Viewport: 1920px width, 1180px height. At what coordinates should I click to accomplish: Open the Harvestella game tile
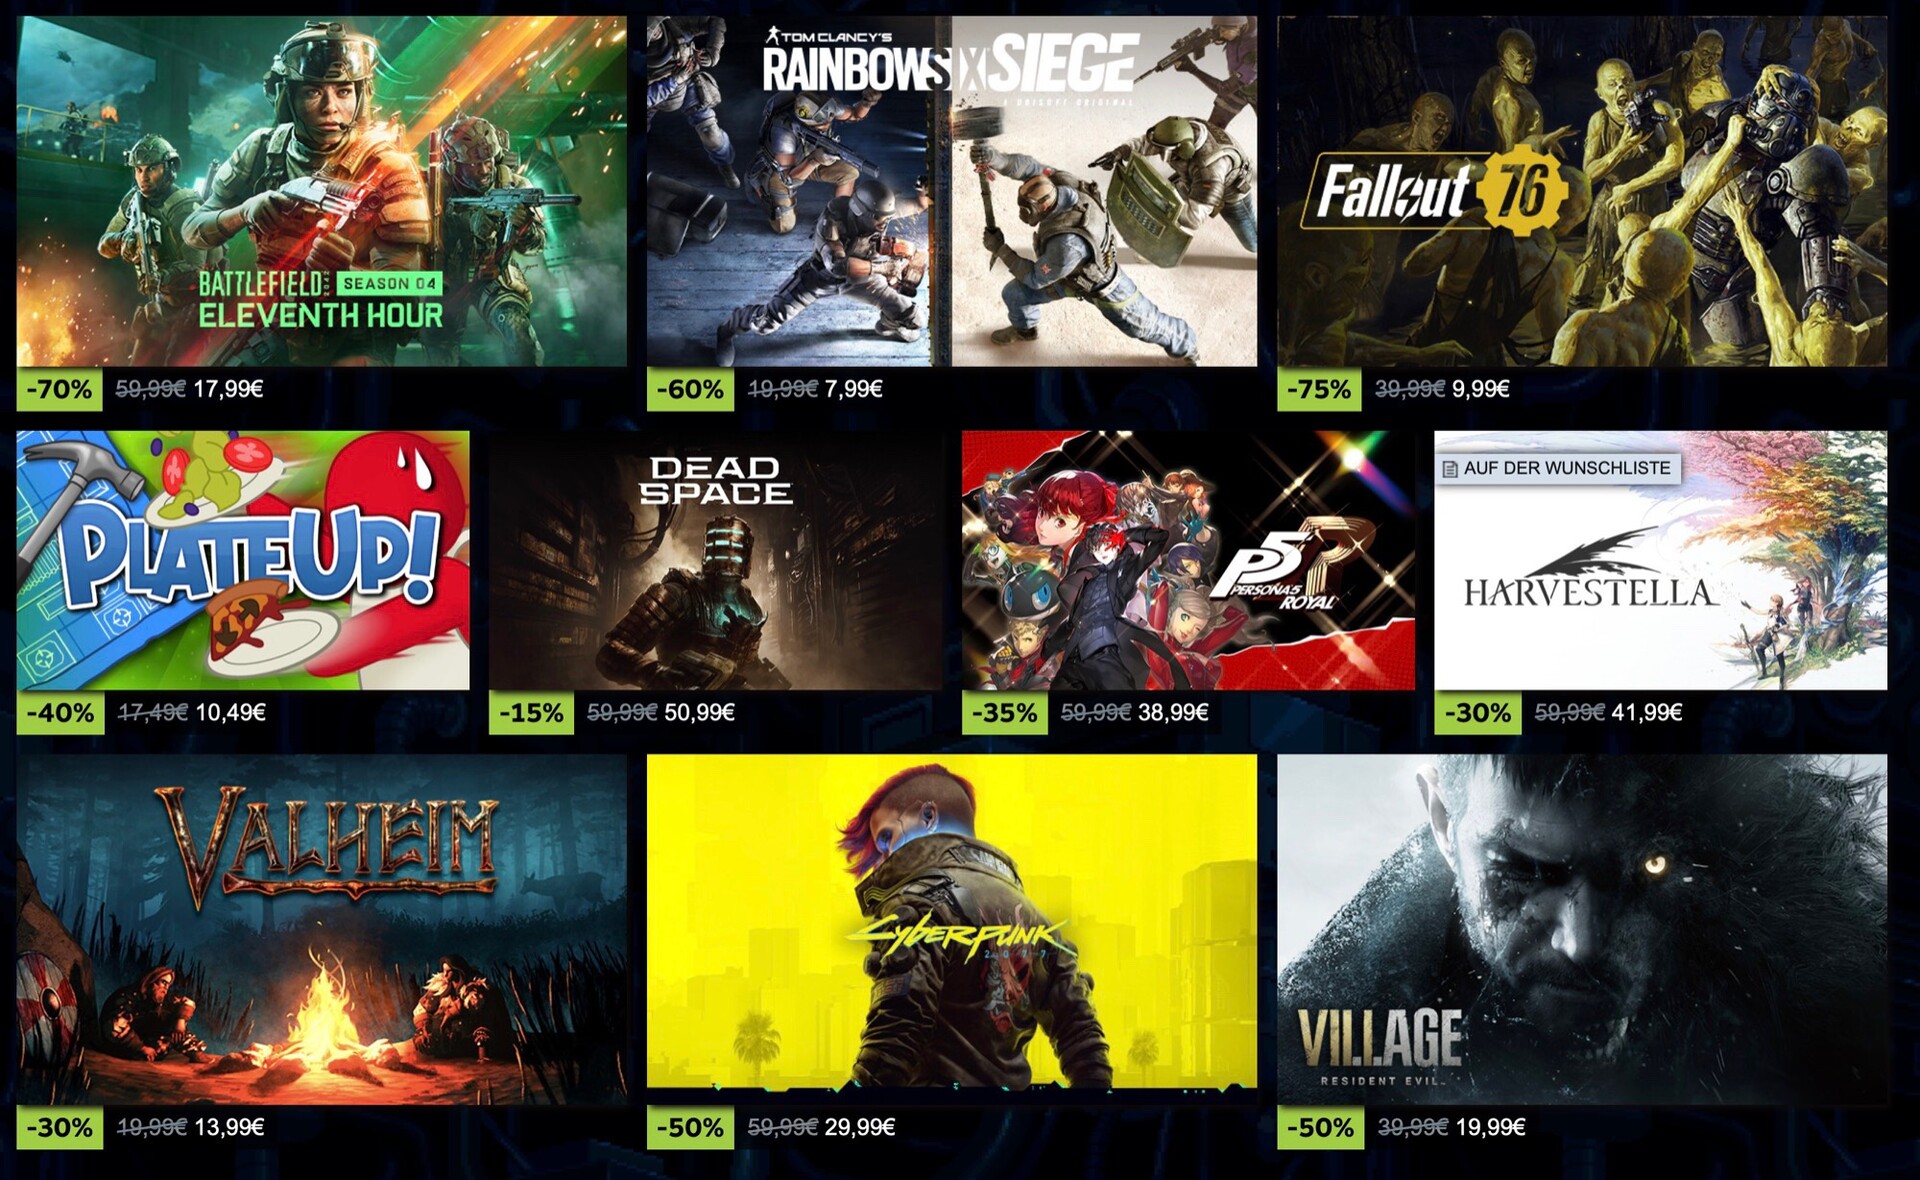tap(1661, 560)
